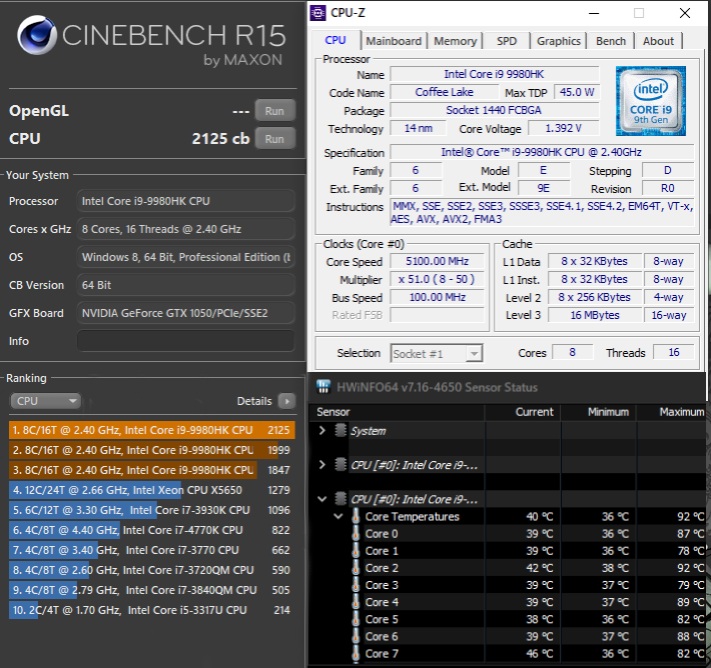The width and height of the screenshot is (711, 668).
Task: Click the GFX Board field
Action: (x=186, y=313)
